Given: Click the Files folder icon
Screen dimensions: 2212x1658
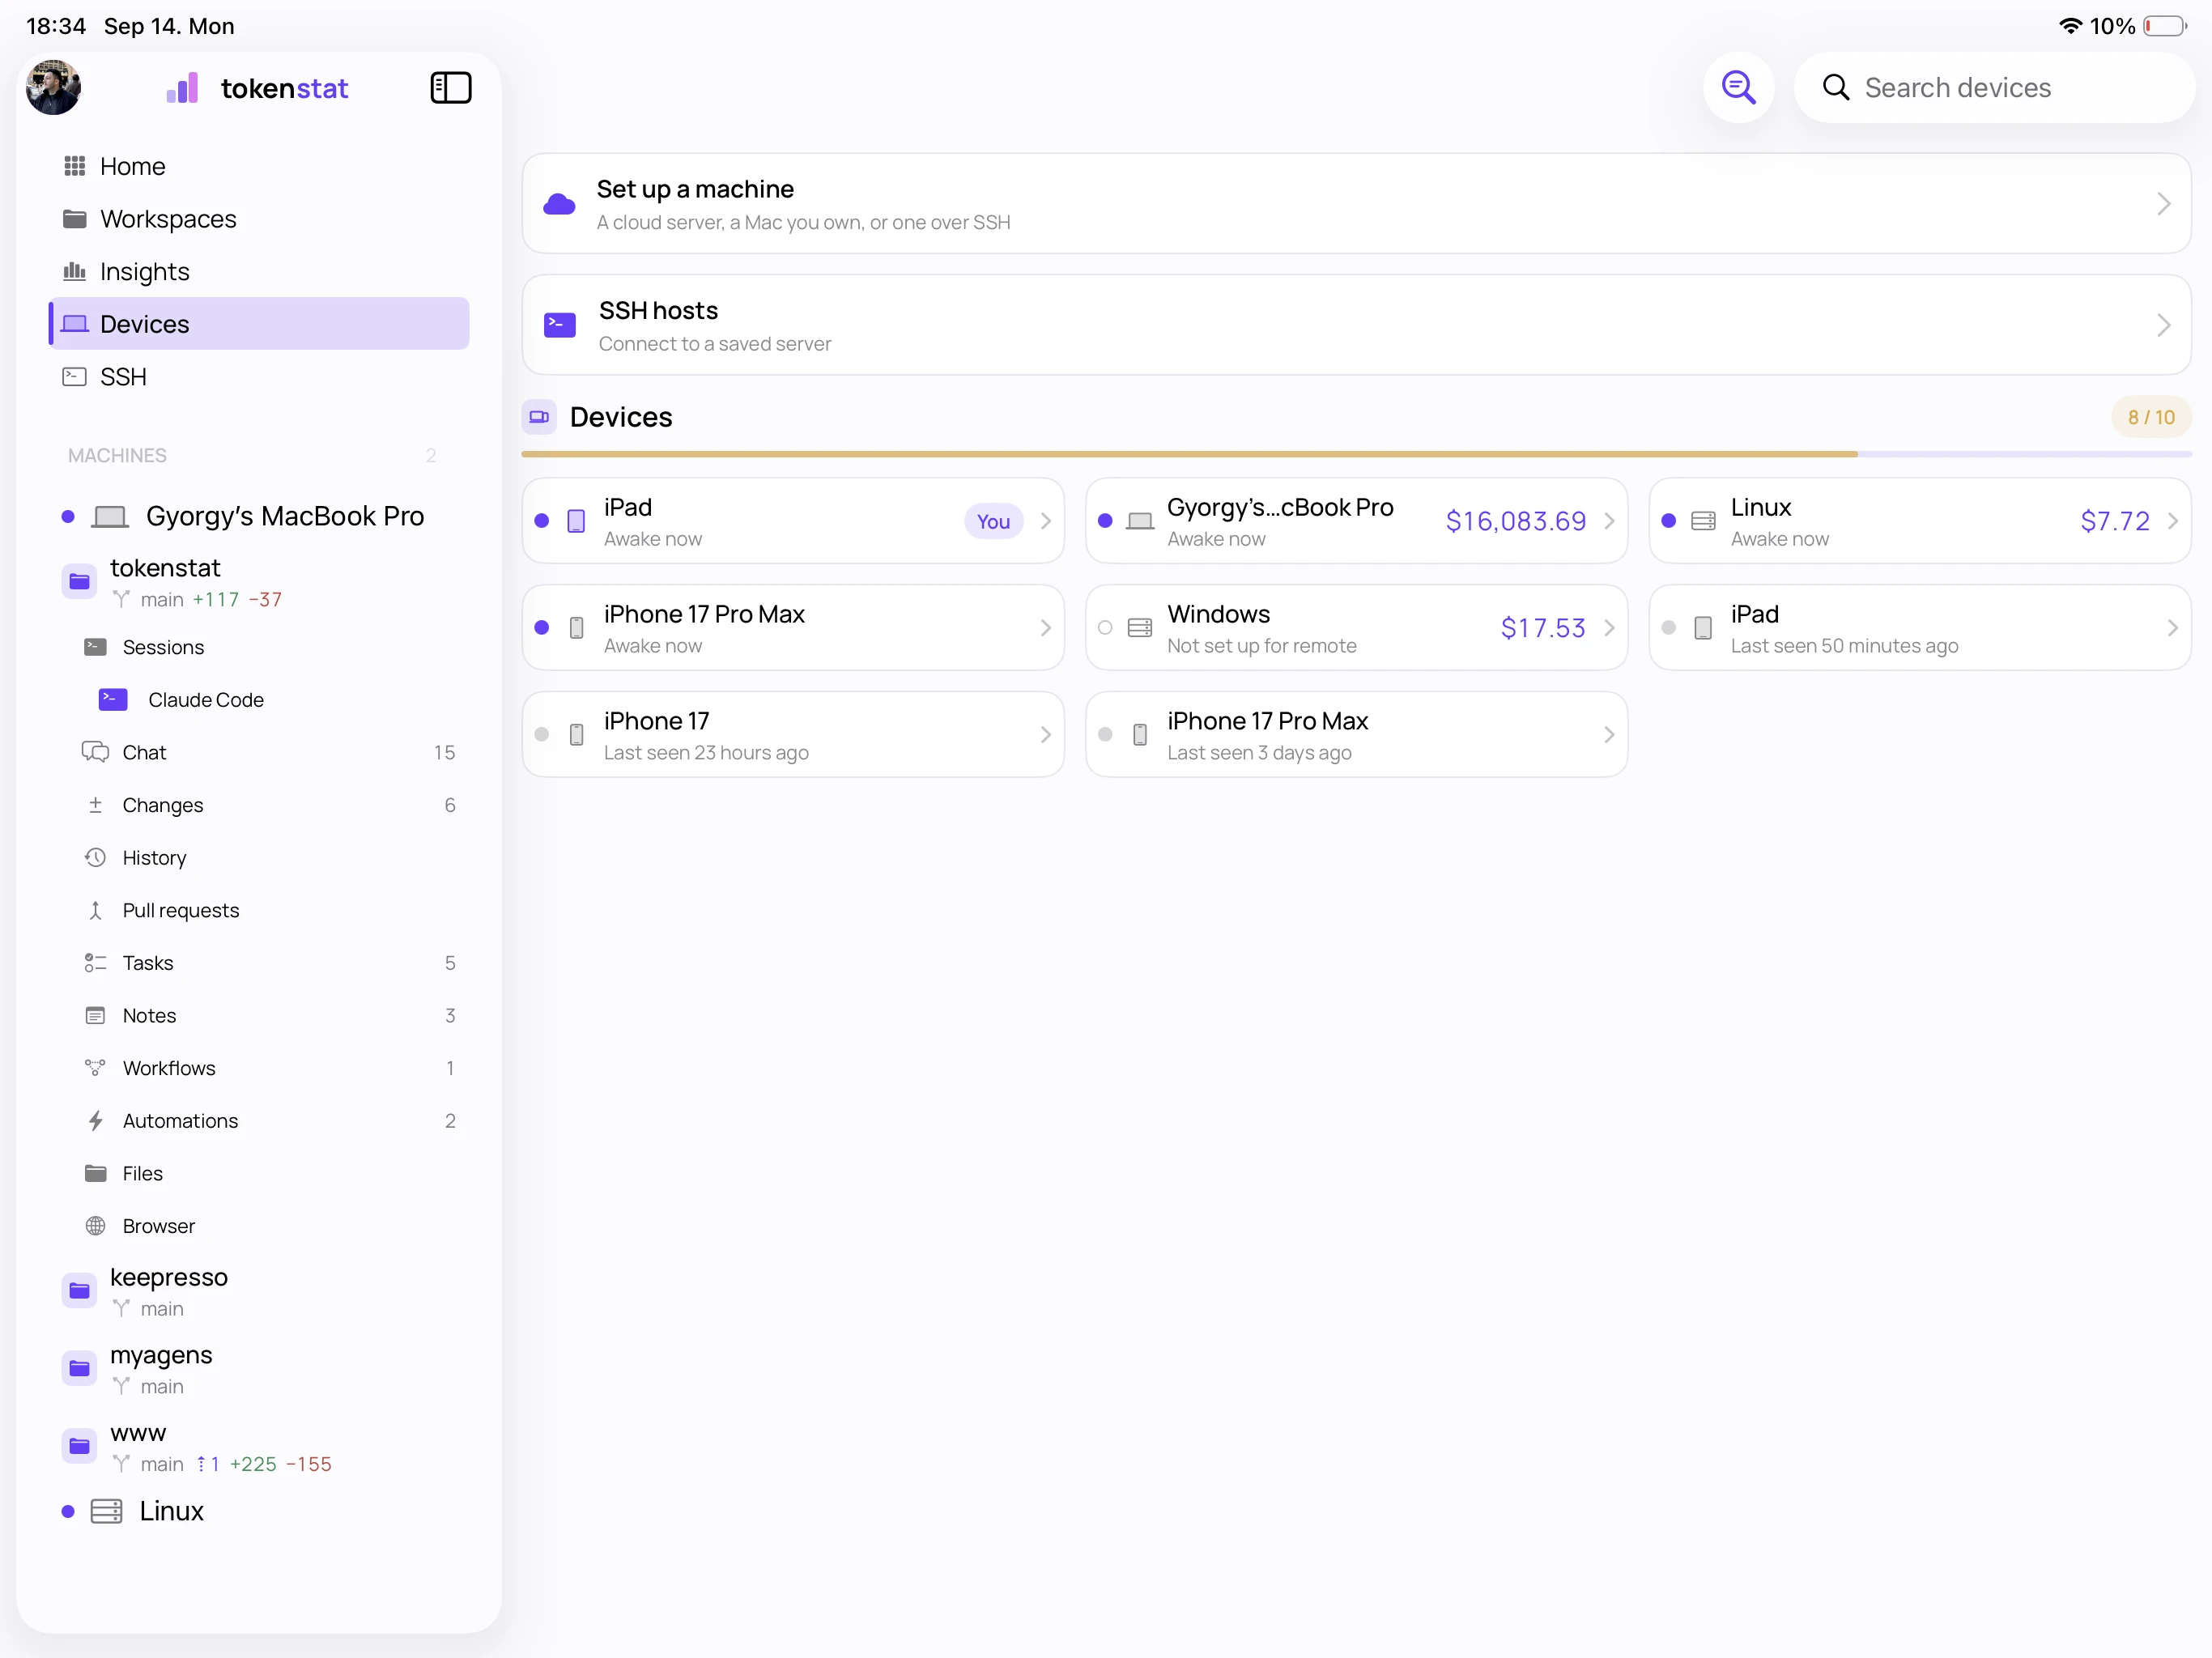Looking at the screenshot, I should (x=95, y=1173).
